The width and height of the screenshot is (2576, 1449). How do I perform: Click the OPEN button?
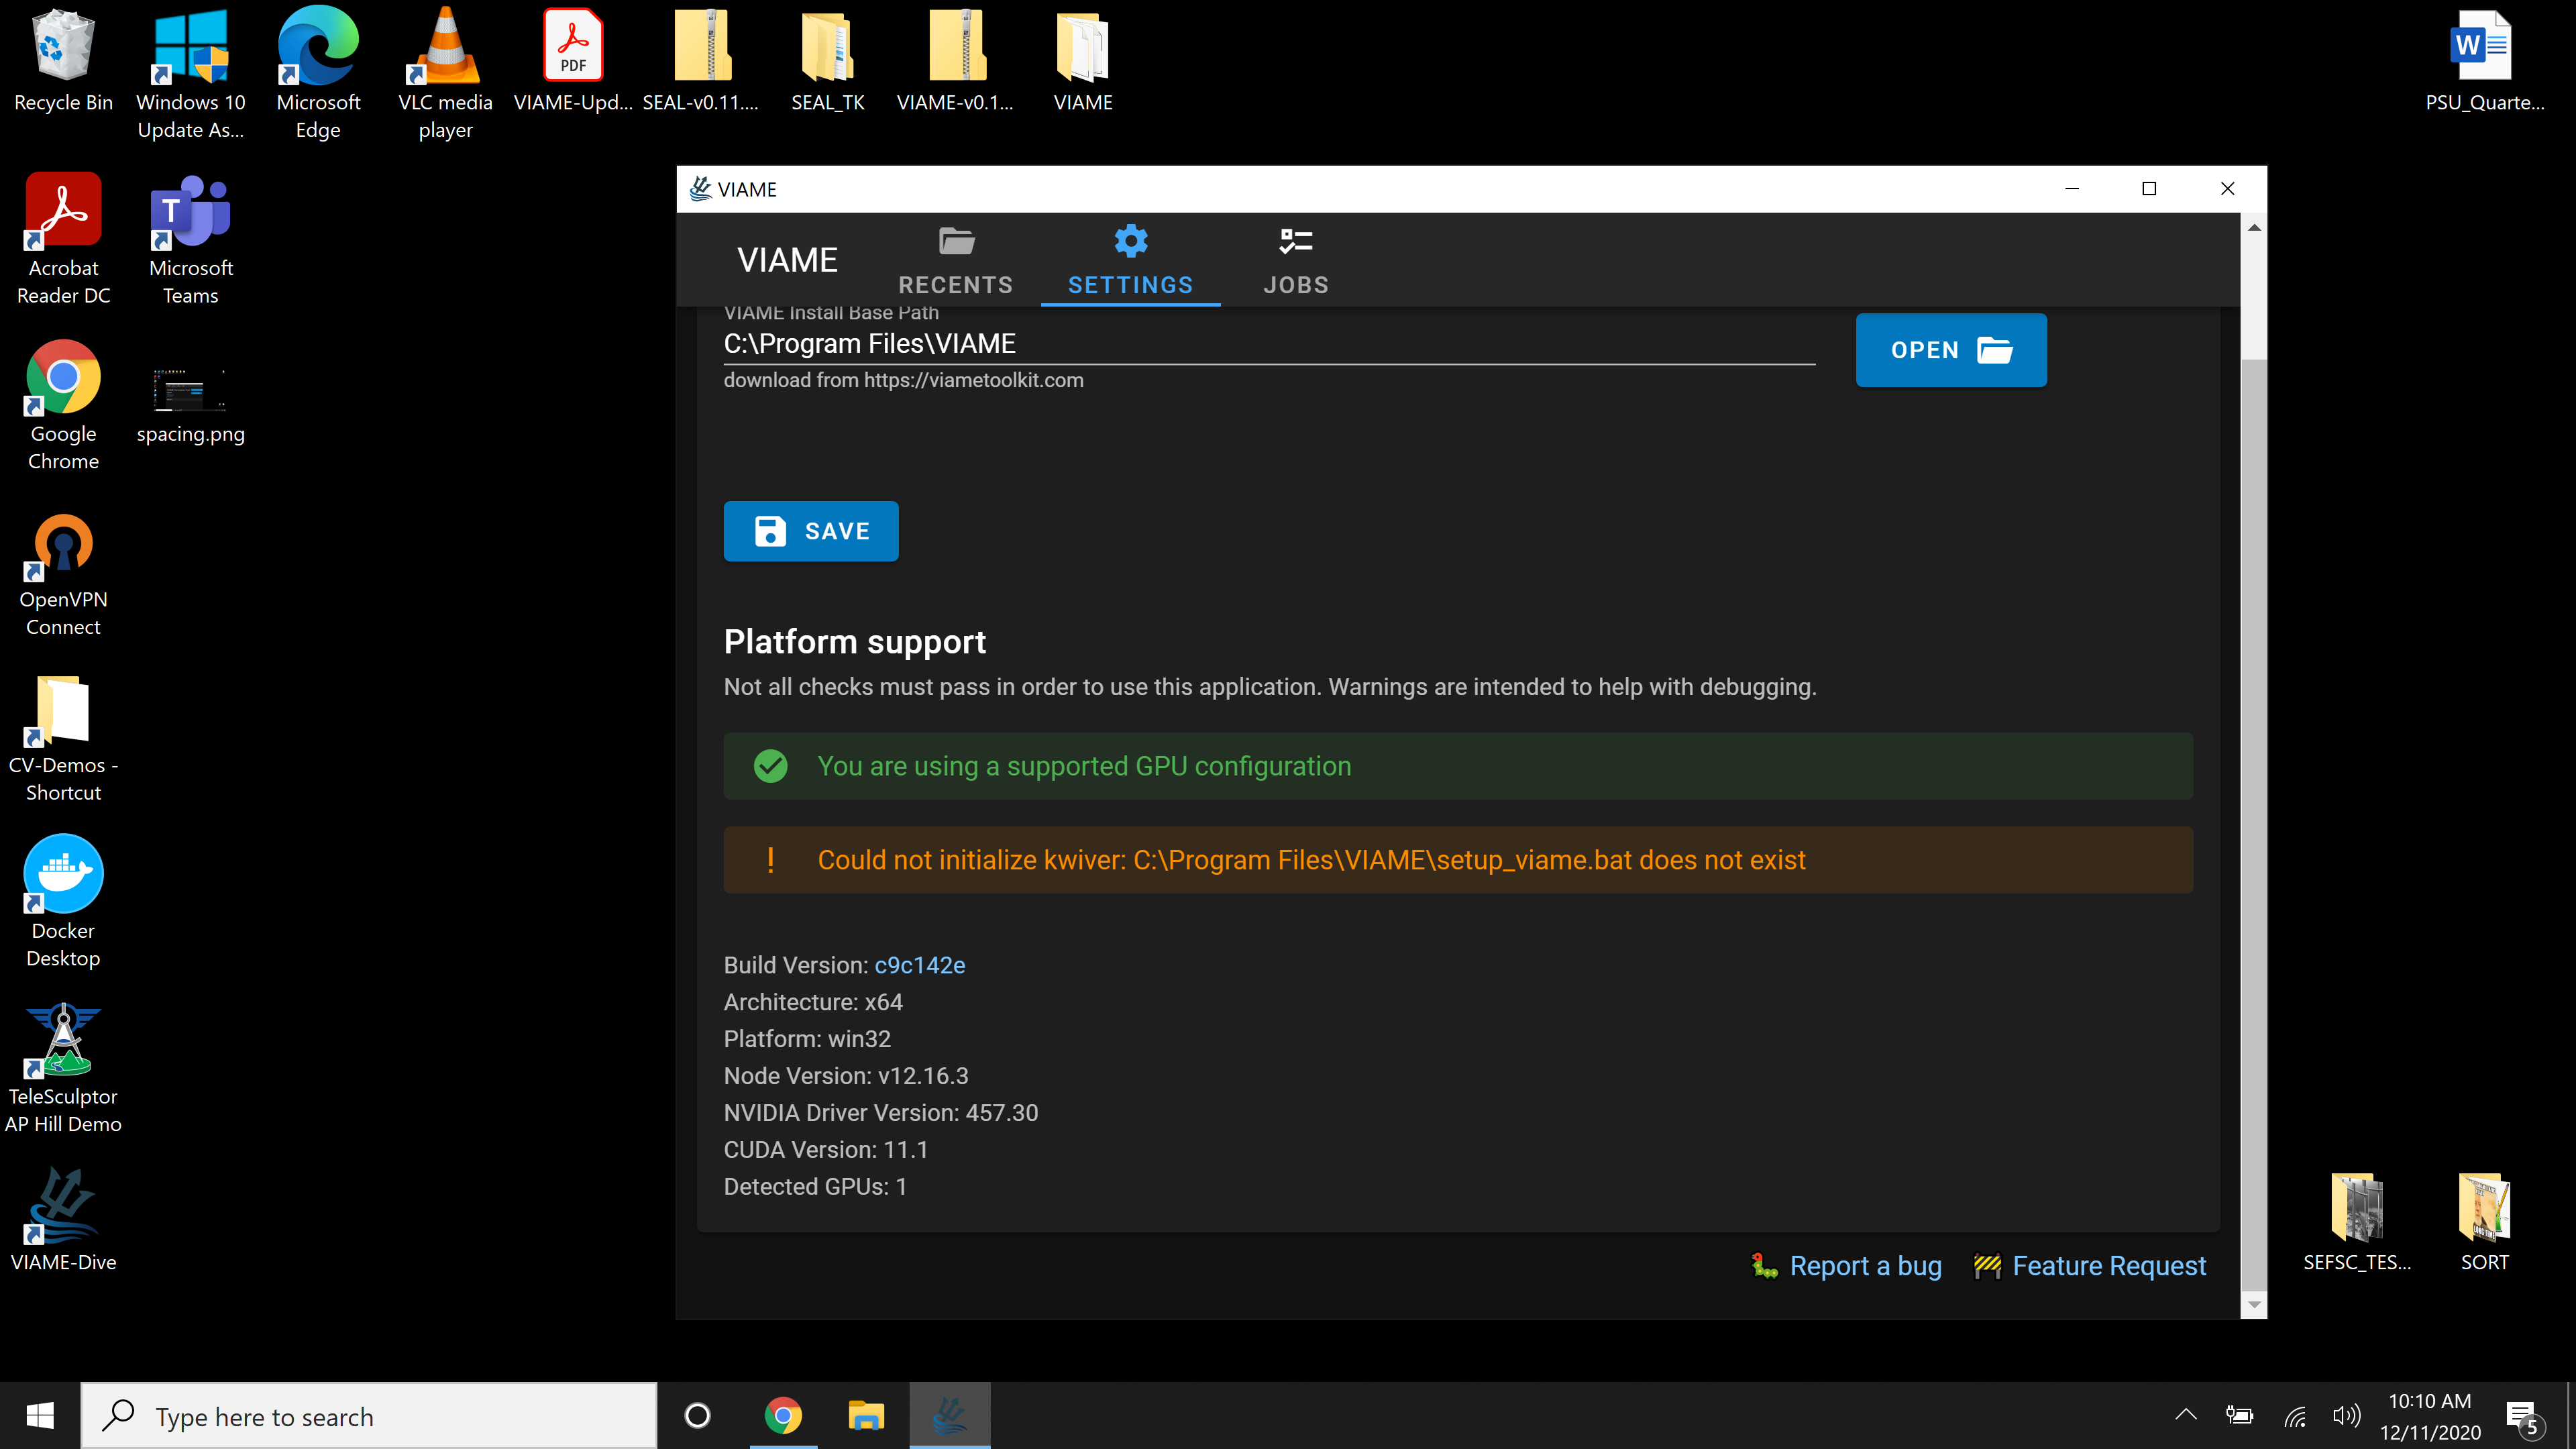pyautogui.click(x=1949, y=350)
